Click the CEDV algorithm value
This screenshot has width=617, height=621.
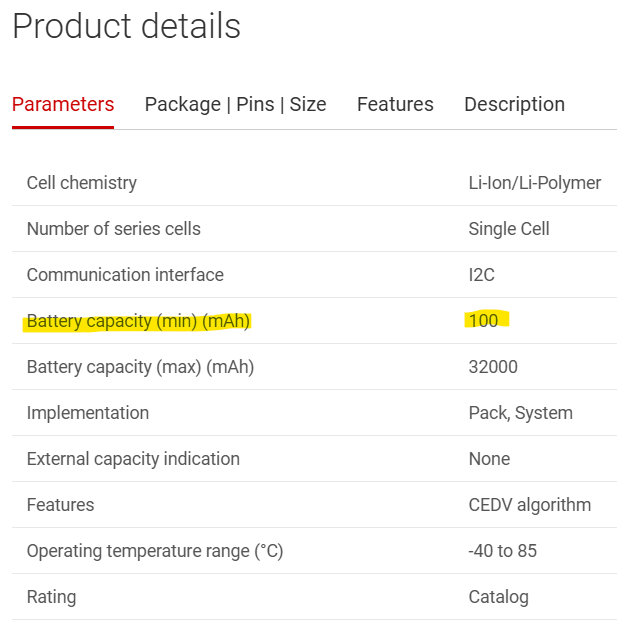(x=529, y=505)
